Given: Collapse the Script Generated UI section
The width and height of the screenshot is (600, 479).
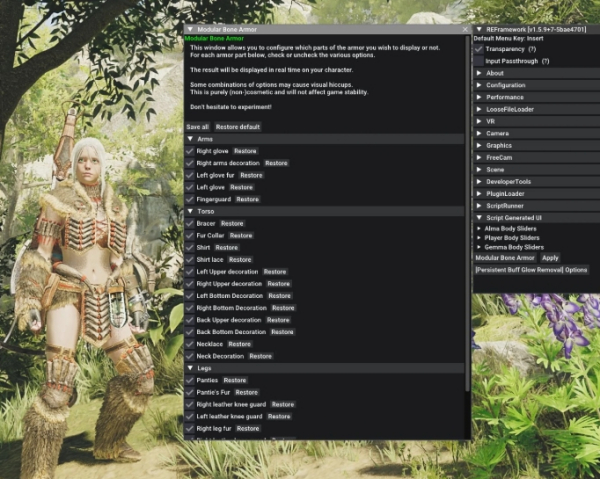Looking at the screenshot, I should 537,218.
